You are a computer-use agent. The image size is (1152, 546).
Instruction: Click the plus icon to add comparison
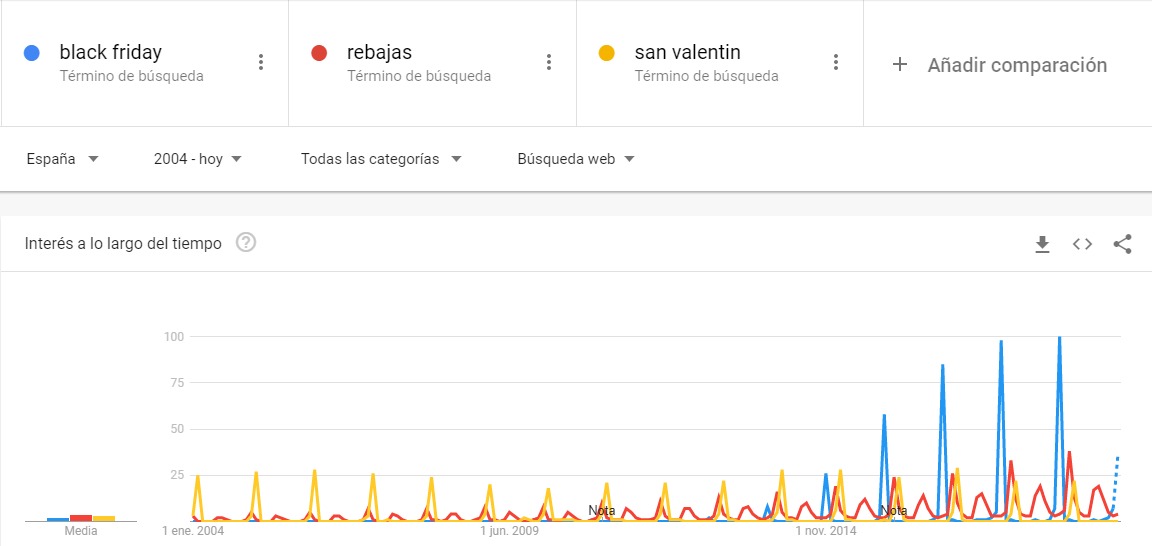click(899, 65)
